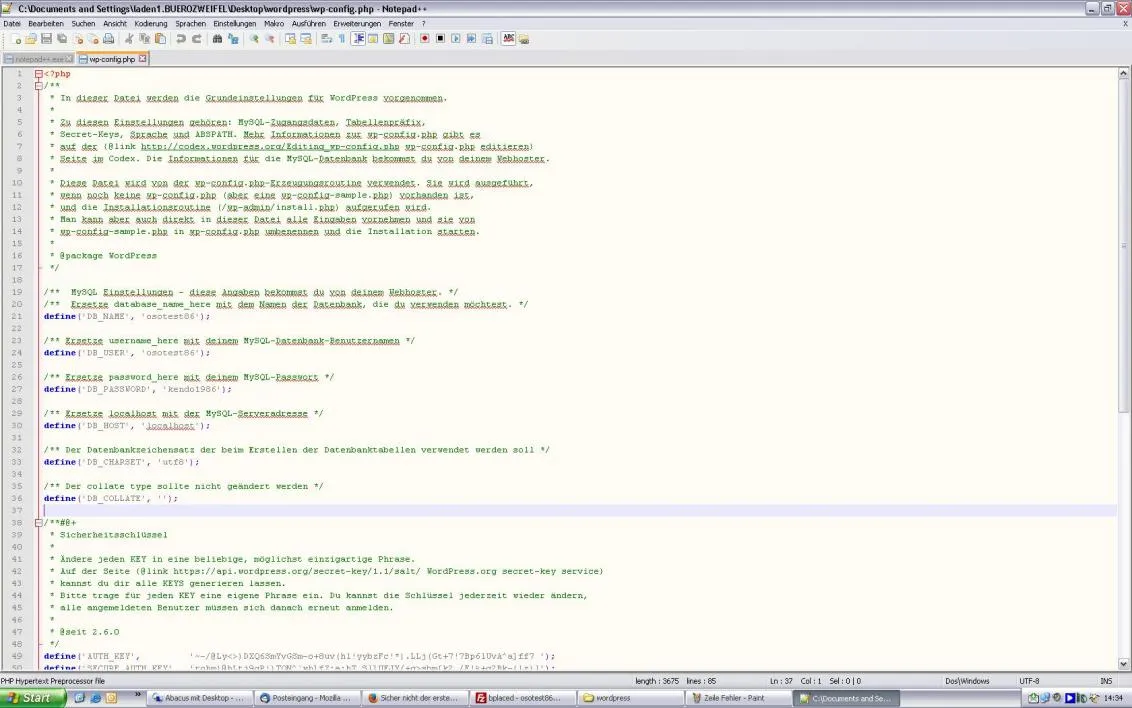The width and height of the screenshot is (1132, 708).
Task: Cut selection with the scissors icon
Action: (129, 38)
